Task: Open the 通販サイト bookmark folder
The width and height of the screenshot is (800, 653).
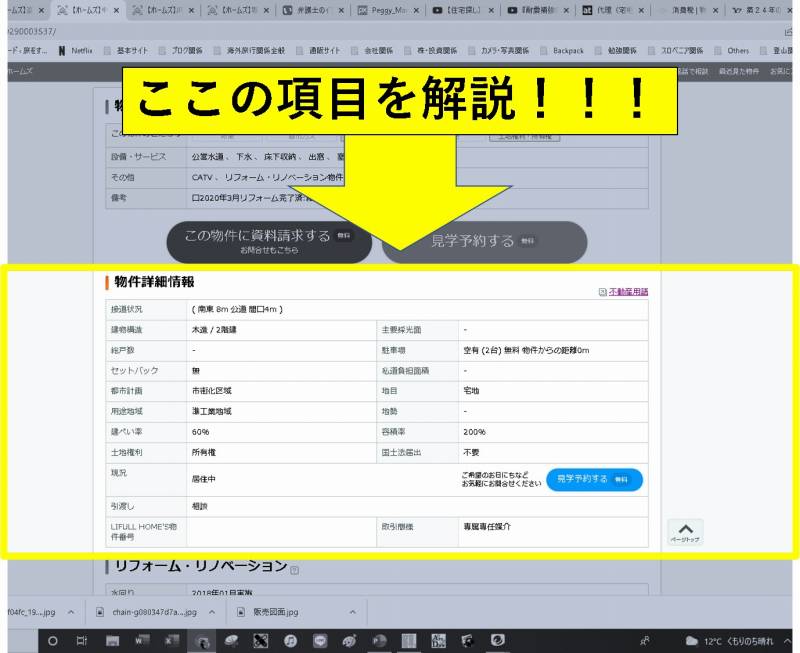Action: 318,51
